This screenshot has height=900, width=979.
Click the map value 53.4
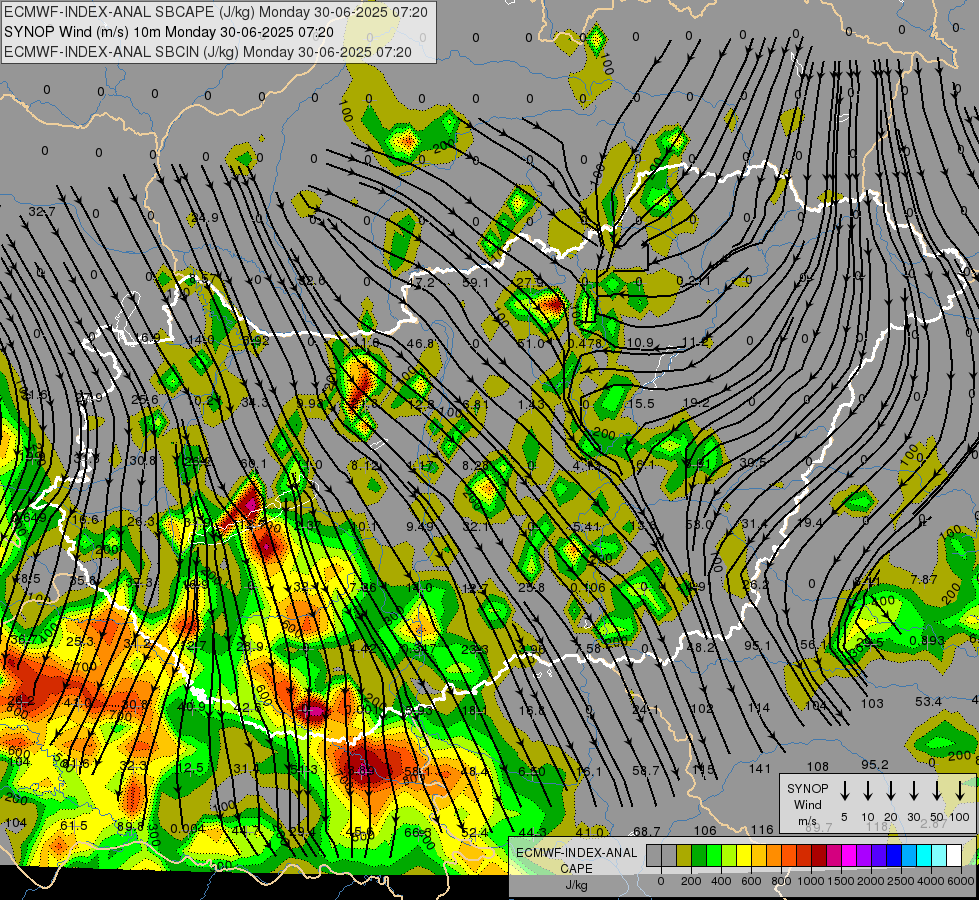coord(928,702)
